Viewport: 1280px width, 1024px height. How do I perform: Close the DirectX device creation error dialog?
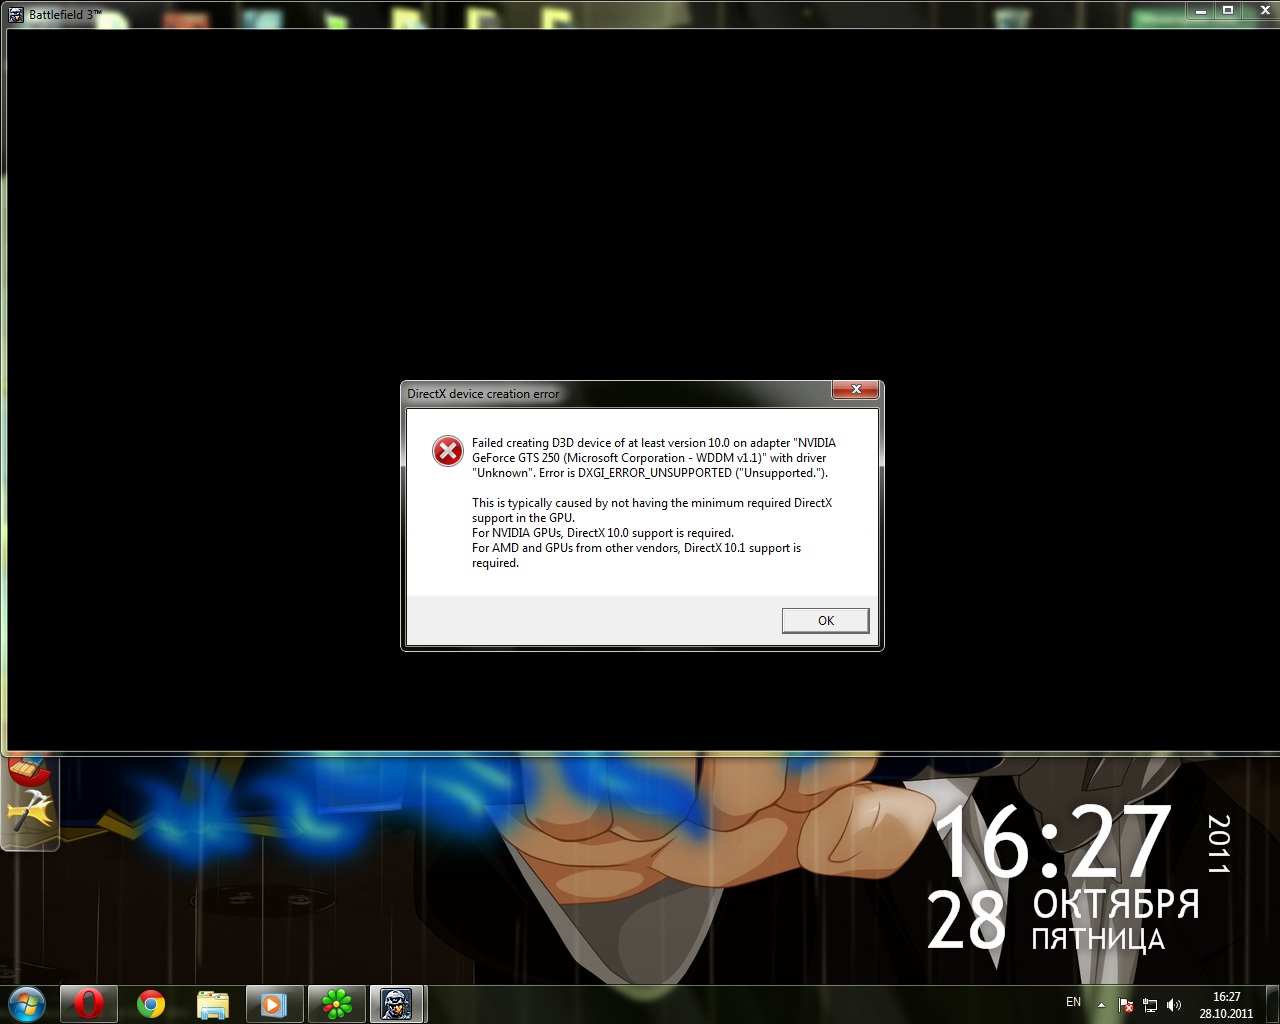pyautogui.click(x=856, y=389)
